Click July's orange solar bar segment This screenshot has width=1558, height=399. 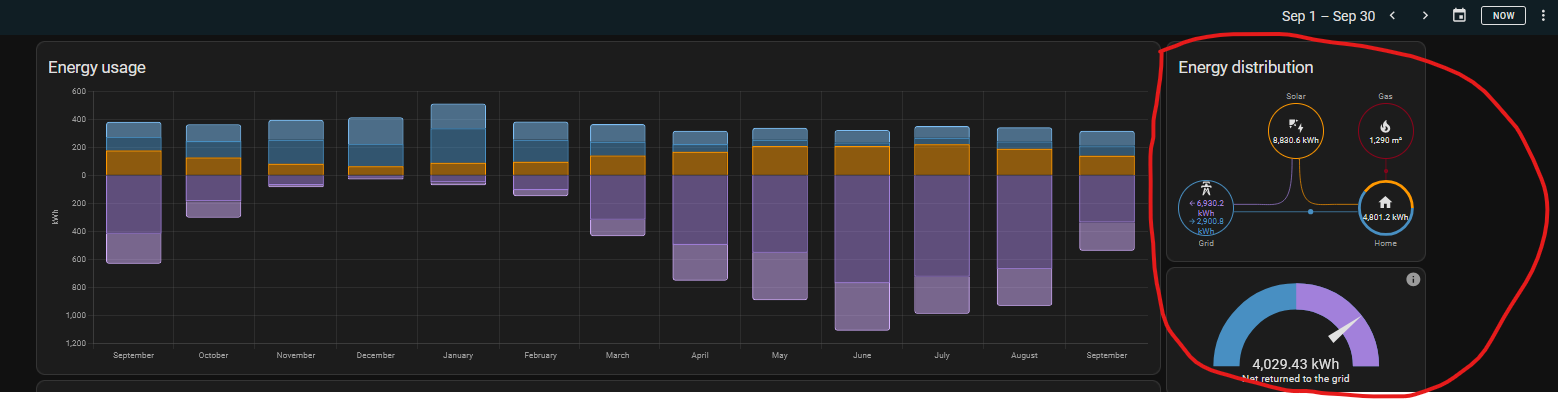point(943,159)
